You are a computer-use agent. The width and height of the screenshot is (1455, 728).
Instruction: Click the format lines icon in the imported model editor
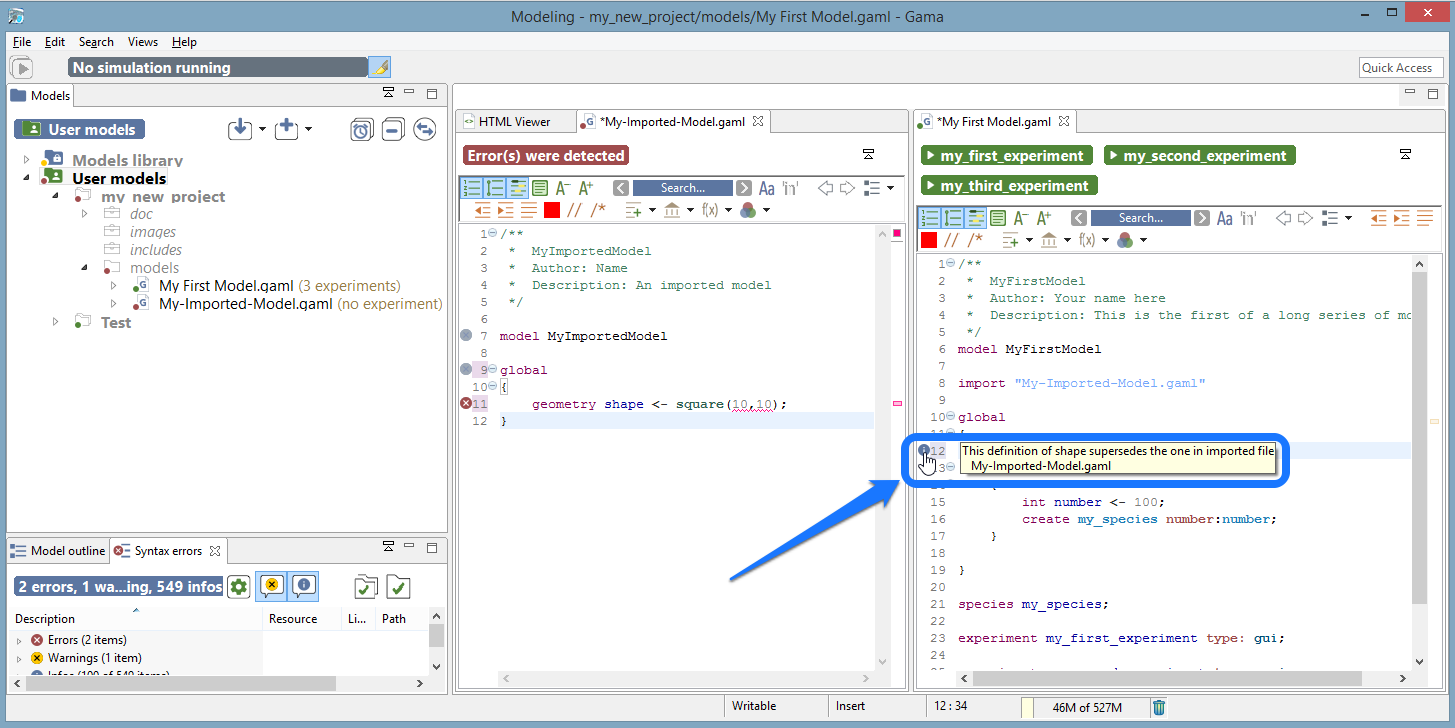(x=528, y=210)
